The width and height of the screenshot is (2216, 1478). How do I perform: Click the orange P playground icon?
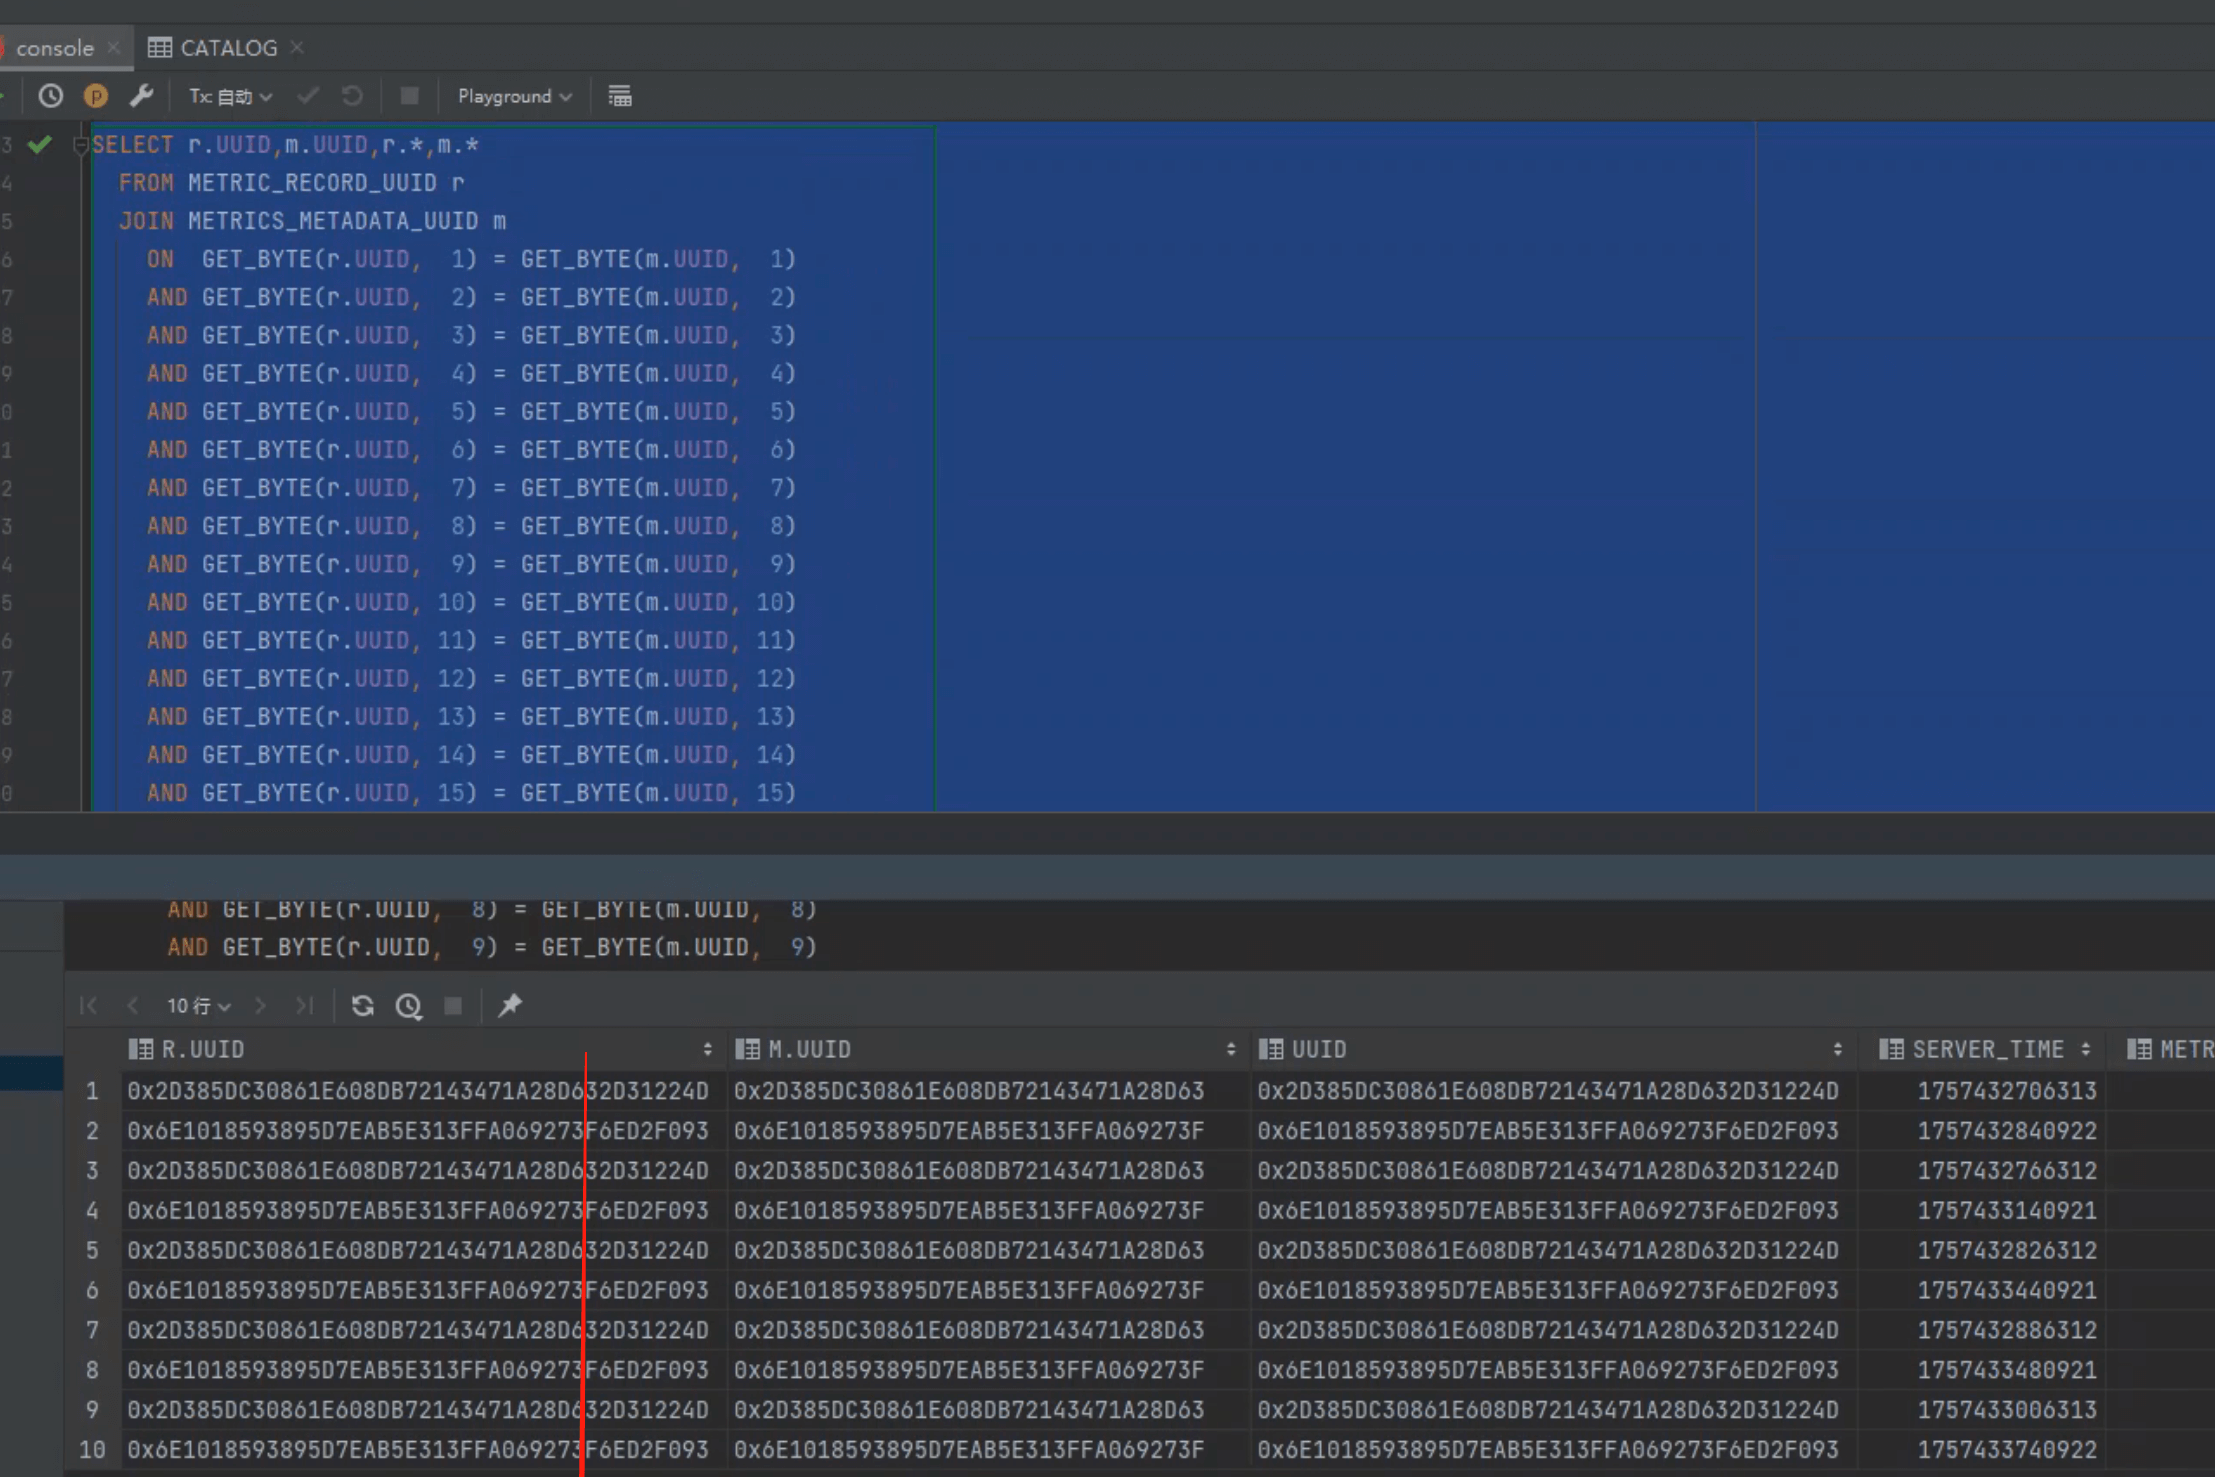pos(96,96)
